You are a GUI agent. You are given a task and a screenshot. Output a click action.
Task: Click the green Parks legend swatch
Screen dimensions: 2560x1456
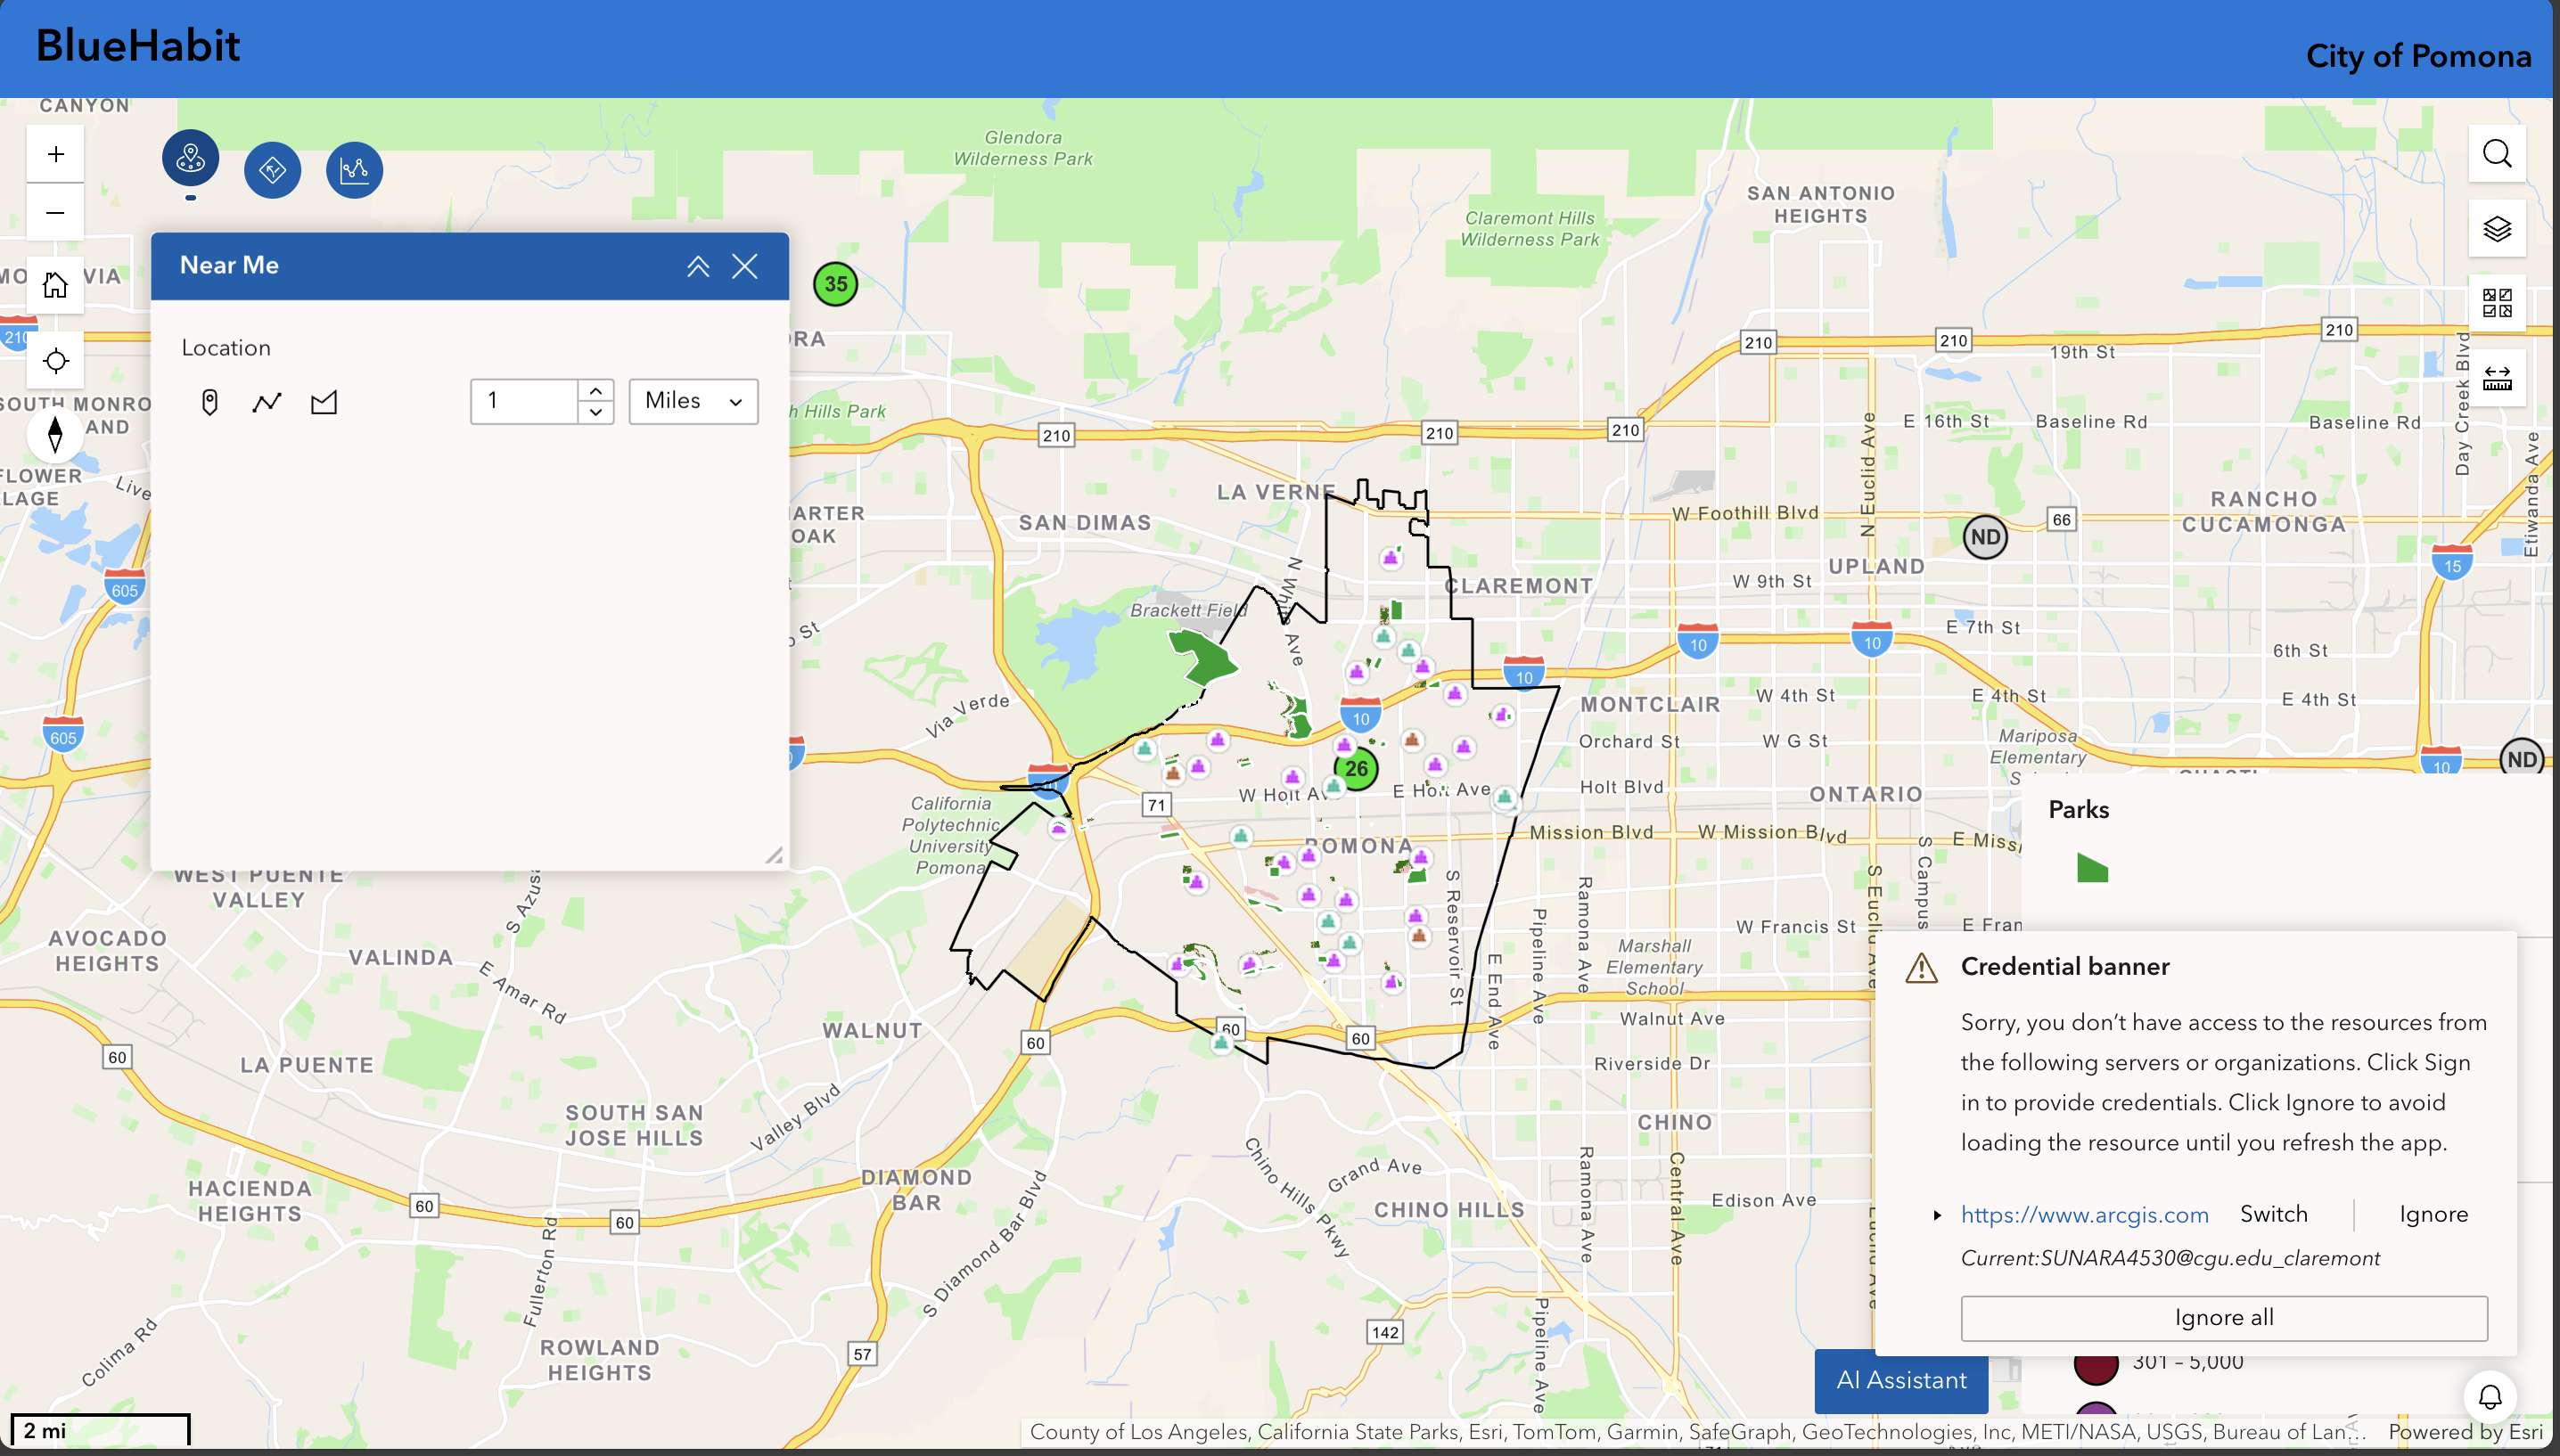pos(2092,868)
